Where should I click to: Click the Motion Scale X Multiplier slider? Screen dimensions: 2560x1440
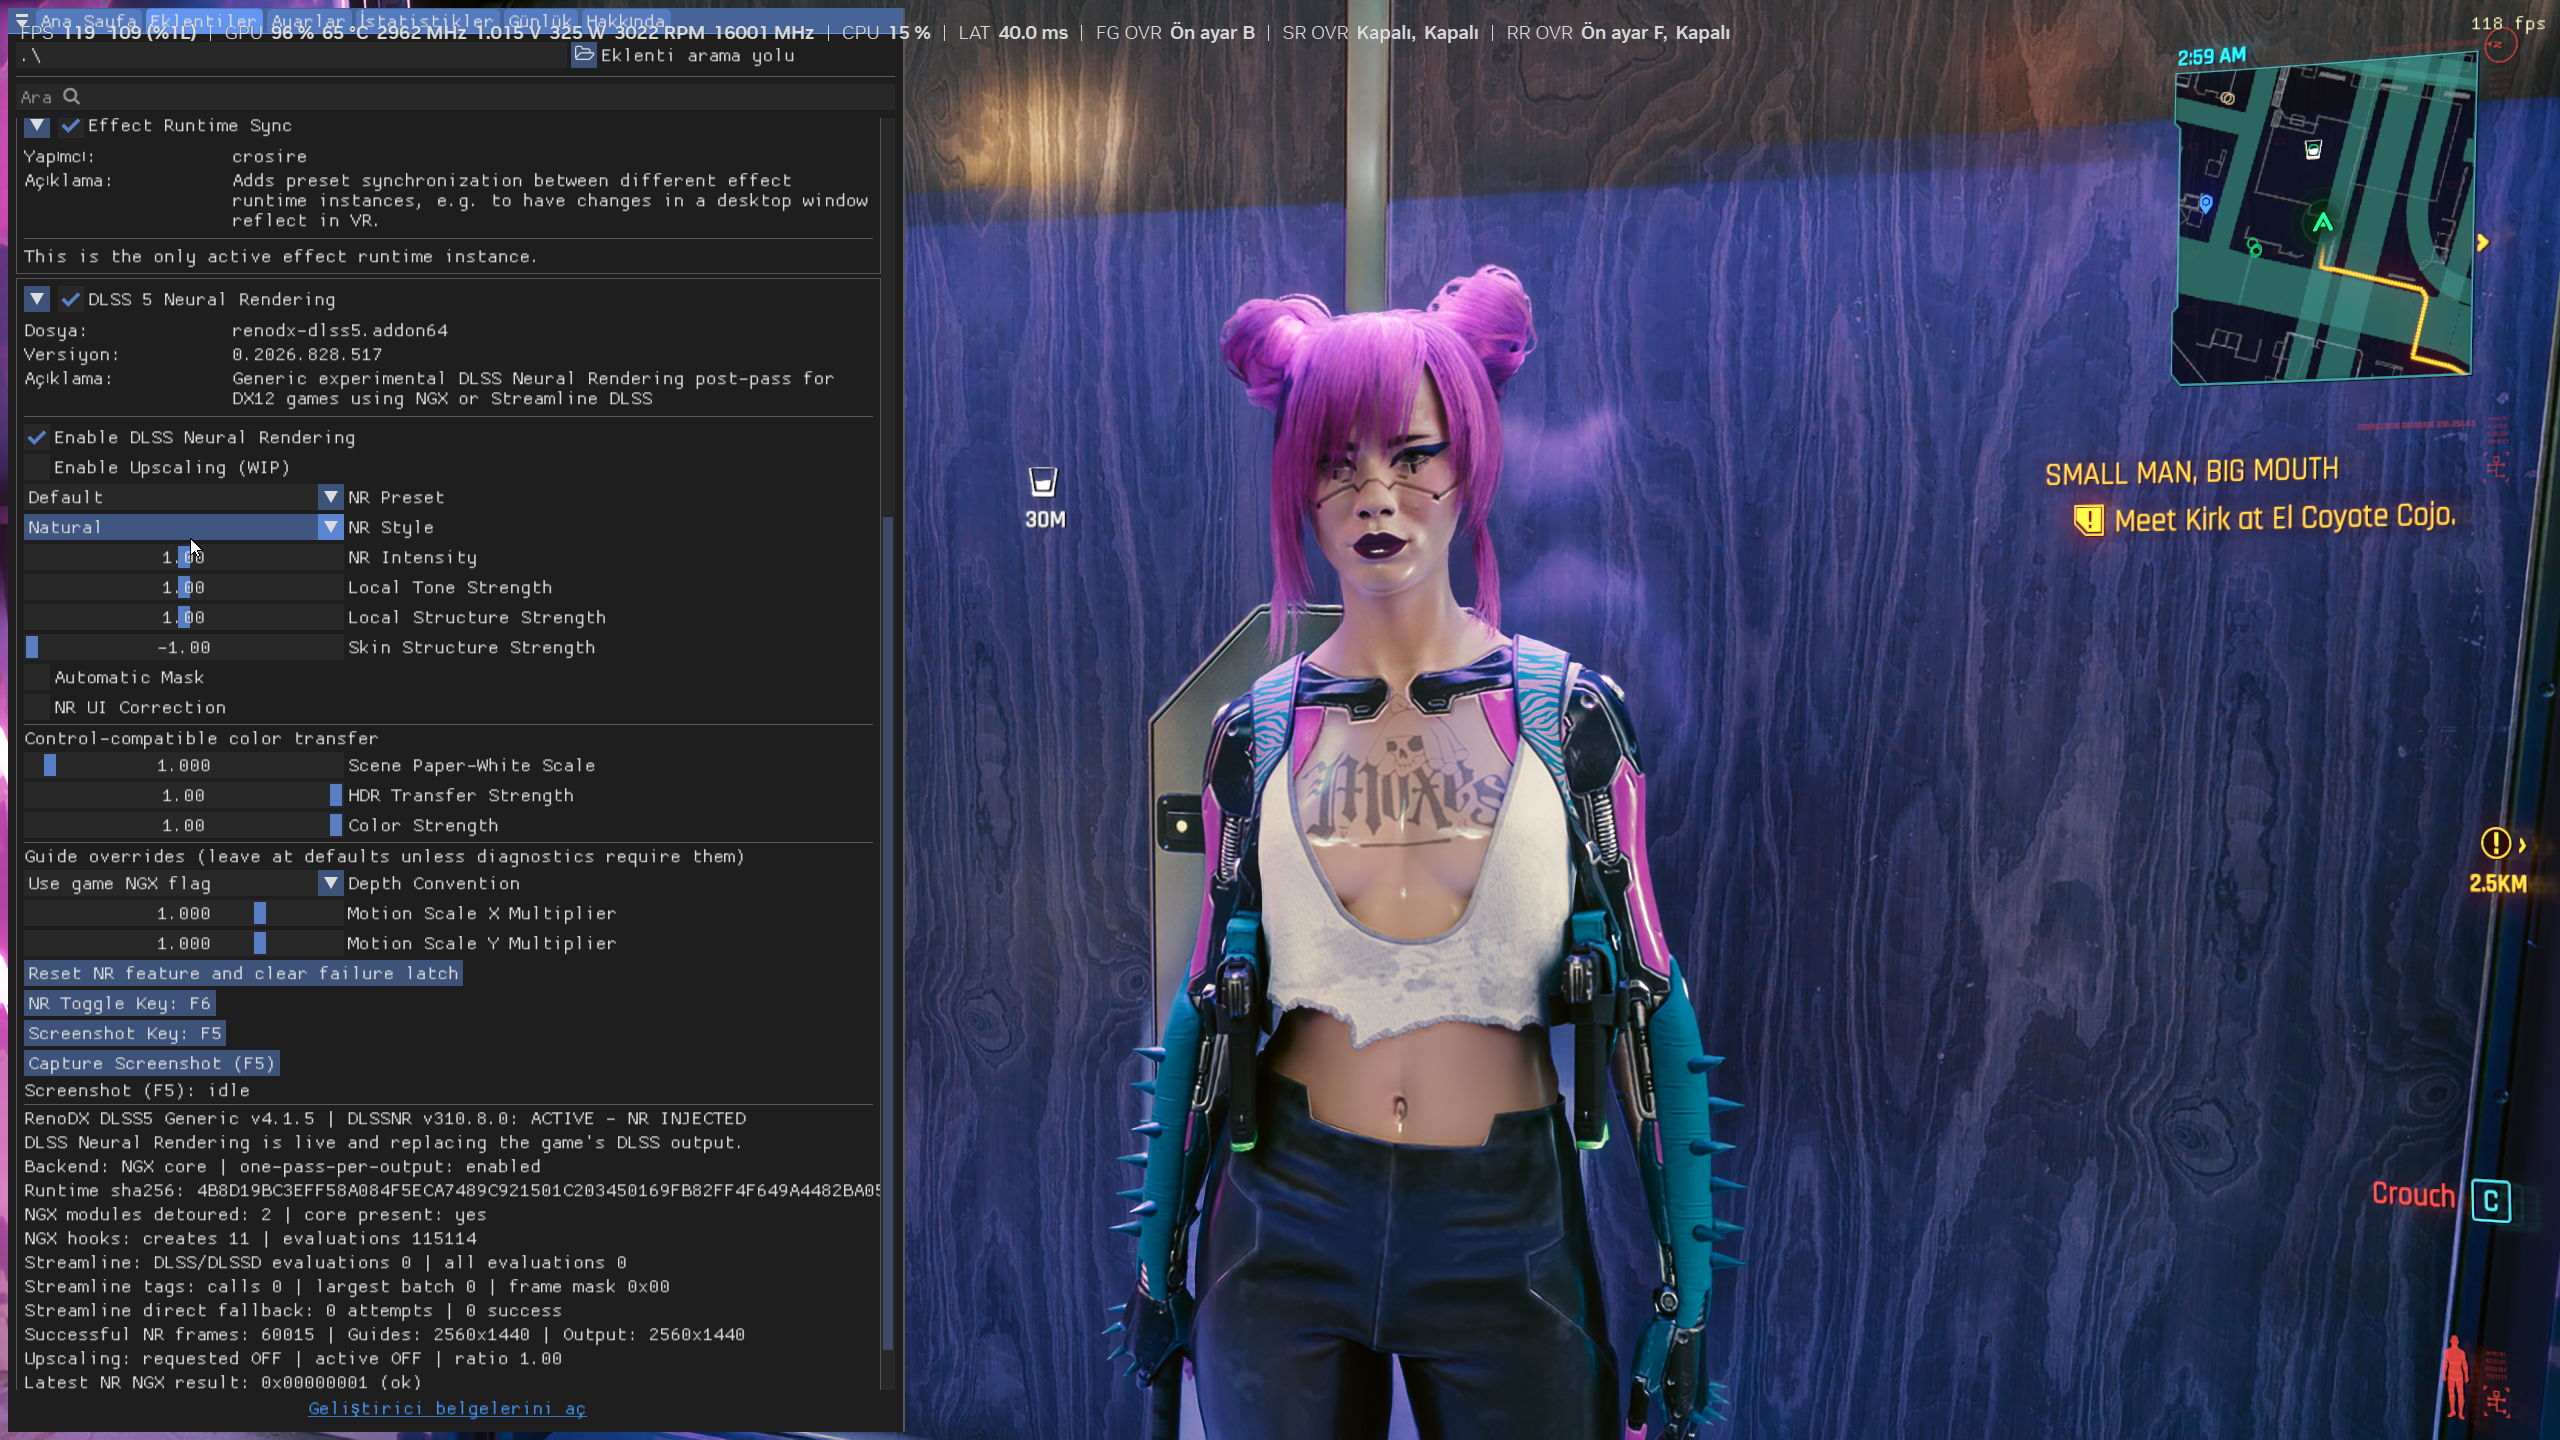click(x=183, y=914)
